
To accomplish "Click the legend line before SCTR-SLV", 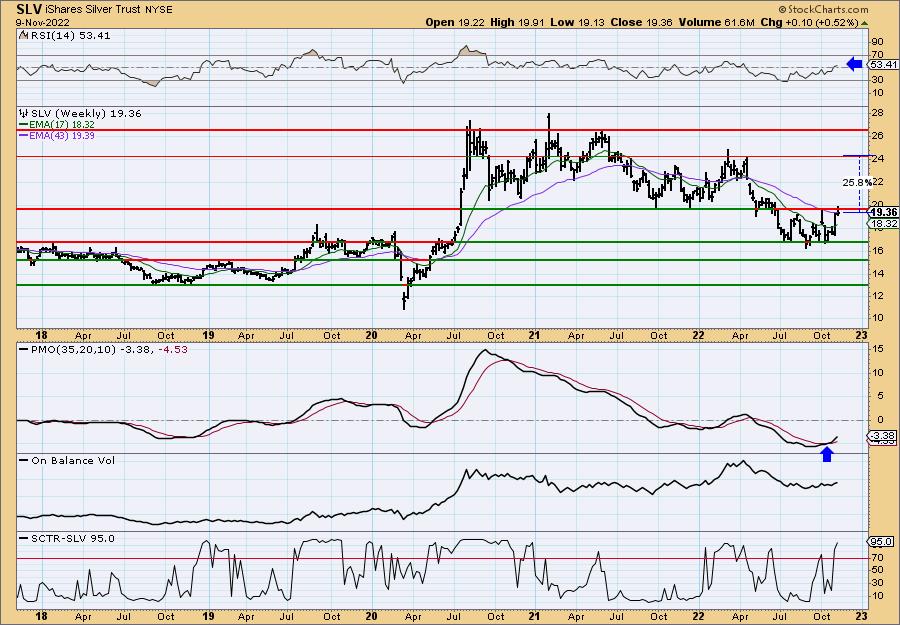I will [23, 538].
